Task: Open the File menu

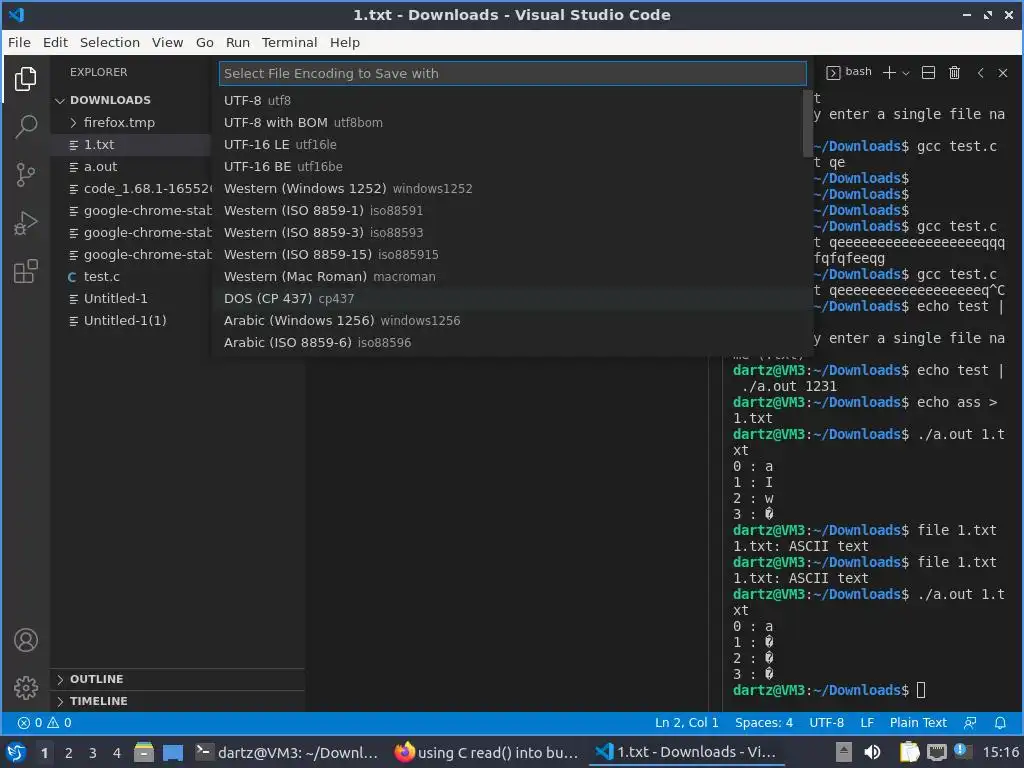Action: [19, 42]
